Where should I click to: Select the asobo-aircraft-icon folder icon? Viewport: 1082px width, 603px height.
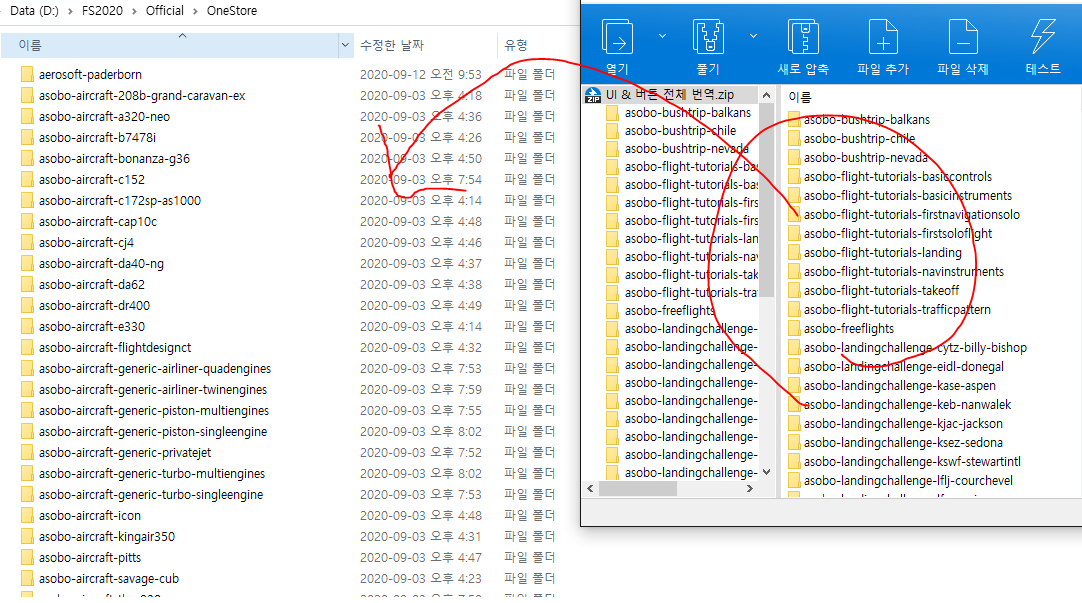coord(27,515)
